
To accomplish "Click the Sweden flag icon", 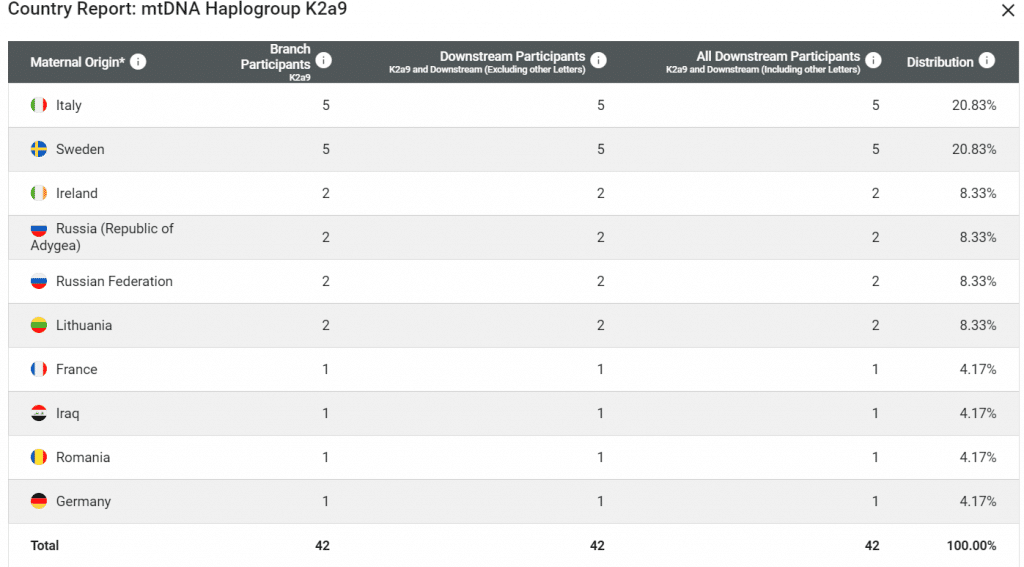I will [39, 149].
